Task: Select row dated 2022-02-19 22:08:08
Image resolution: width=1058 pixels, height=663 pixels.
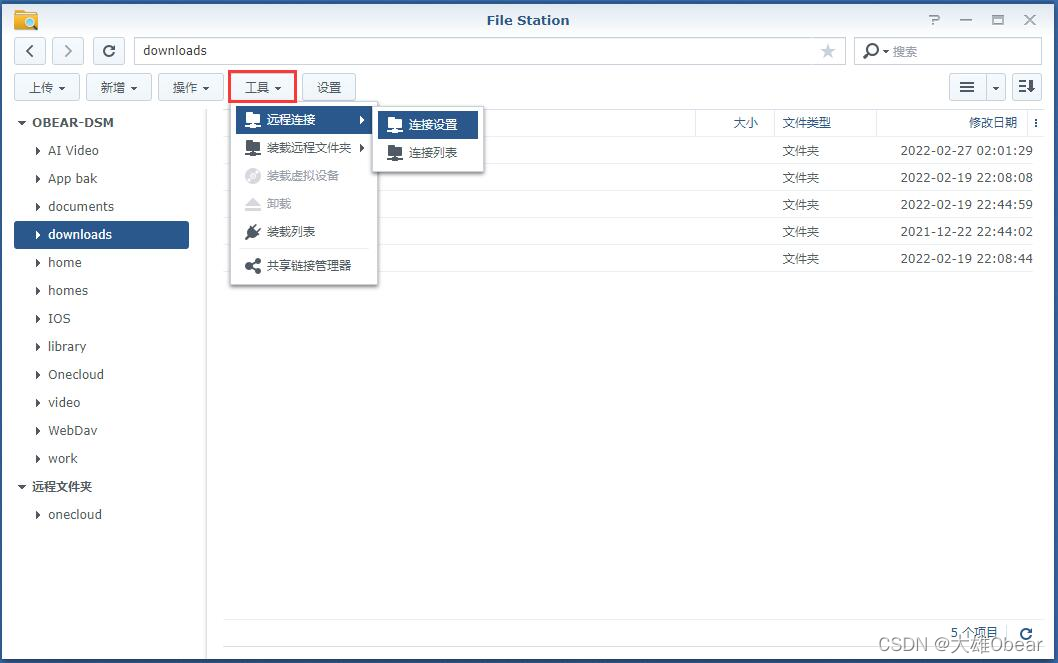Action: tap(628, 177)
